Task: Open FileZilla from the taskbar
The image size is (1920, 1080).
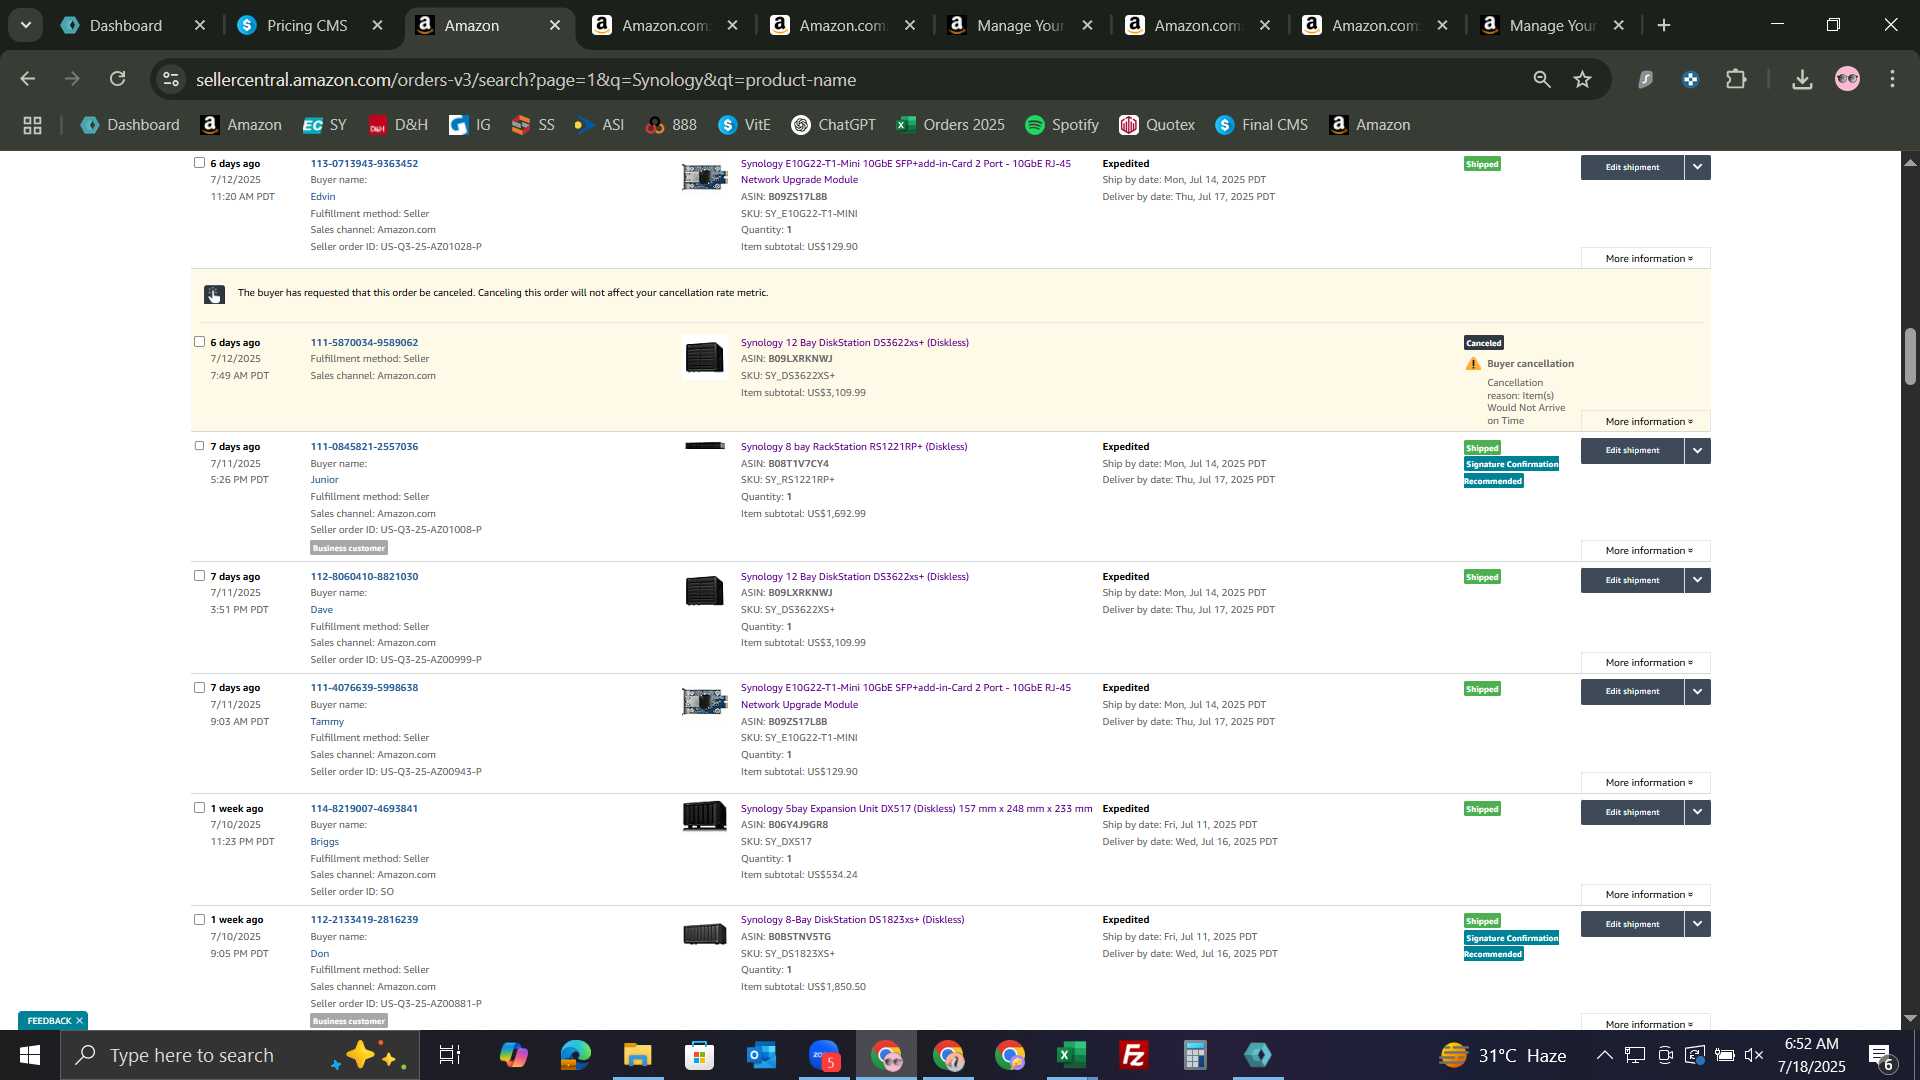Action: click(1133, 1055)
